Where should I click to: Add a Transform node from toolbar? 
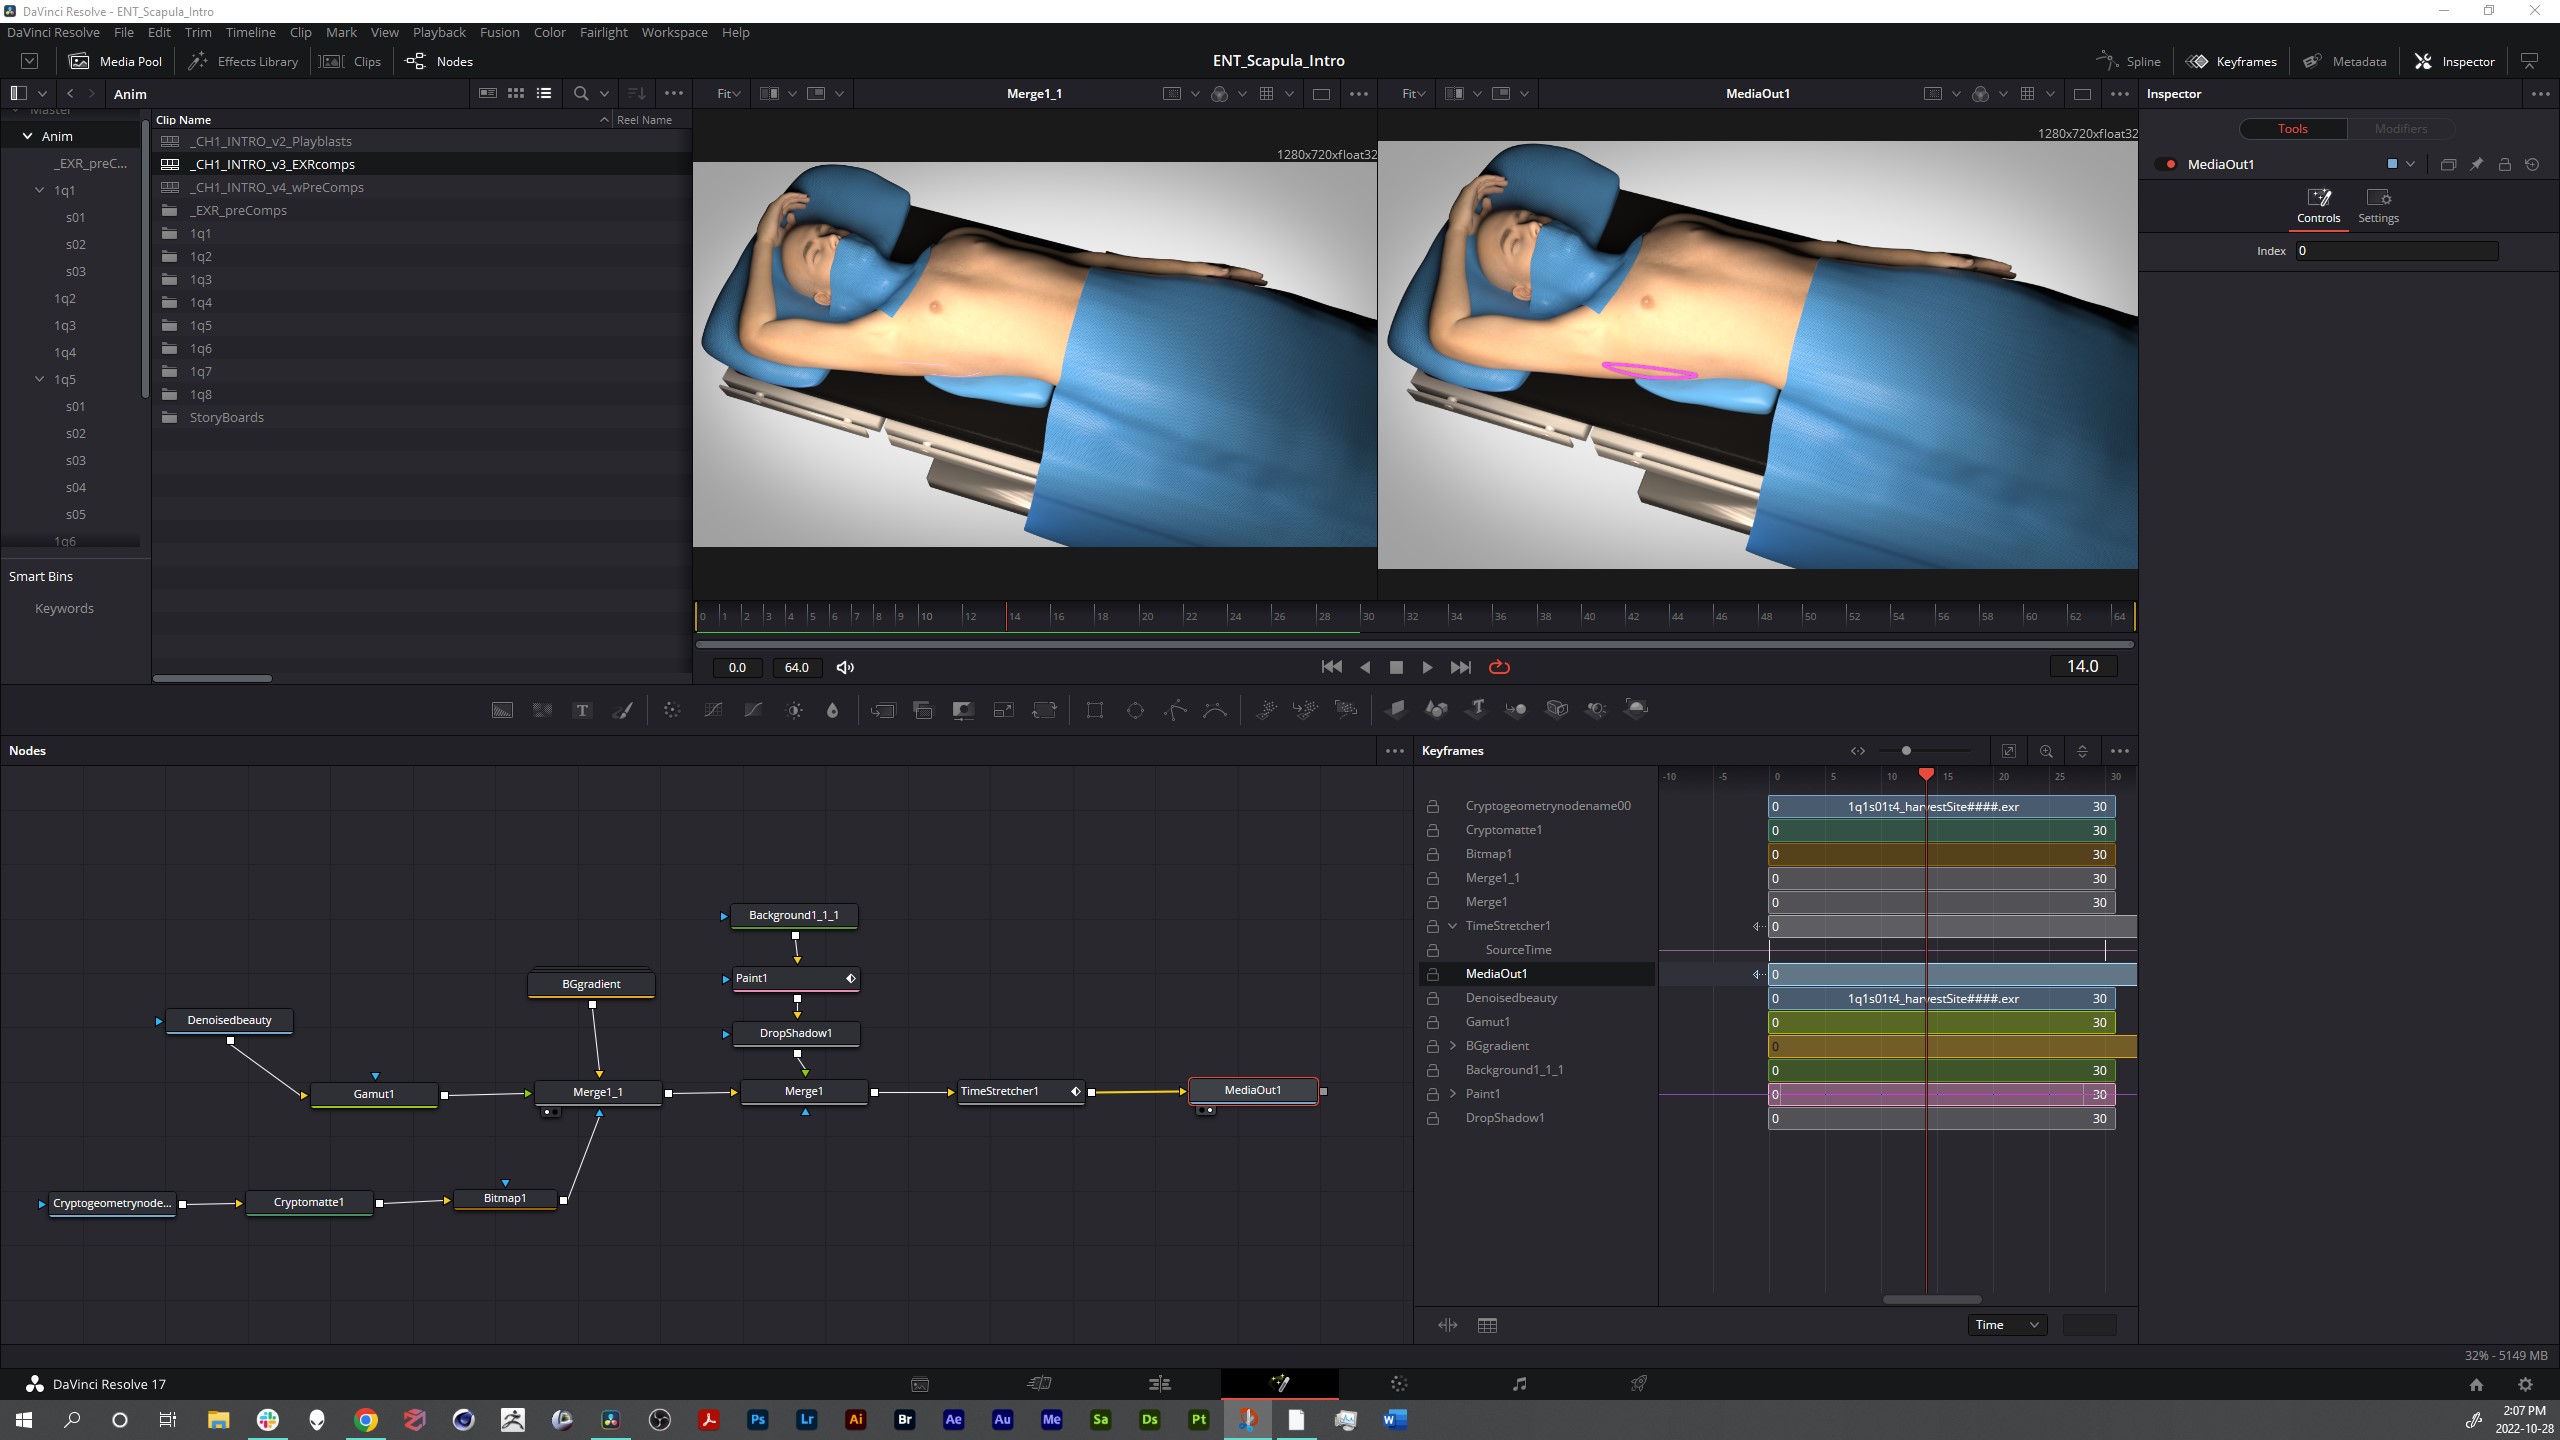point(1044,710)
